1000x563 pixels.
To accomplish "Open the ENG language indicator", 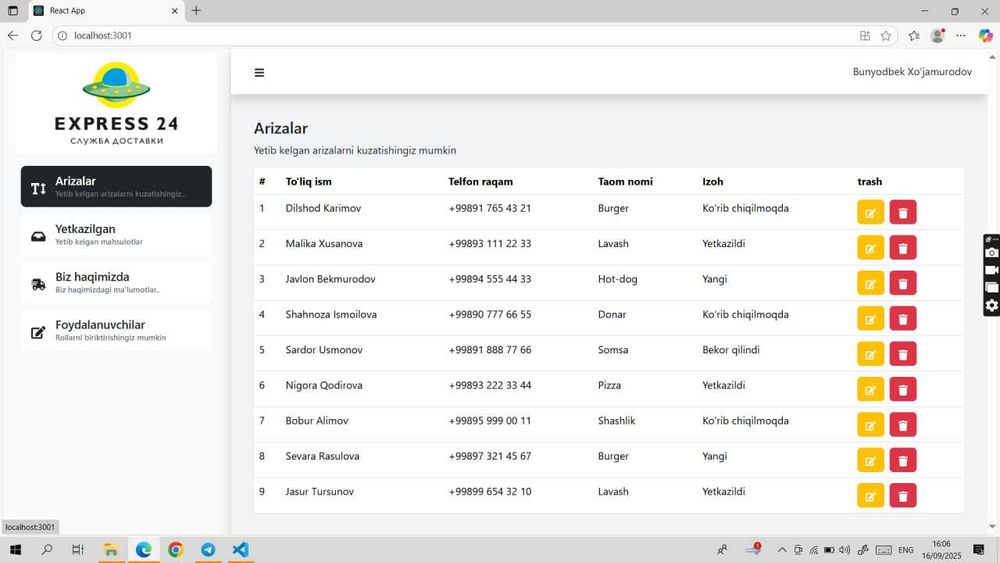I will pos(906,550).
